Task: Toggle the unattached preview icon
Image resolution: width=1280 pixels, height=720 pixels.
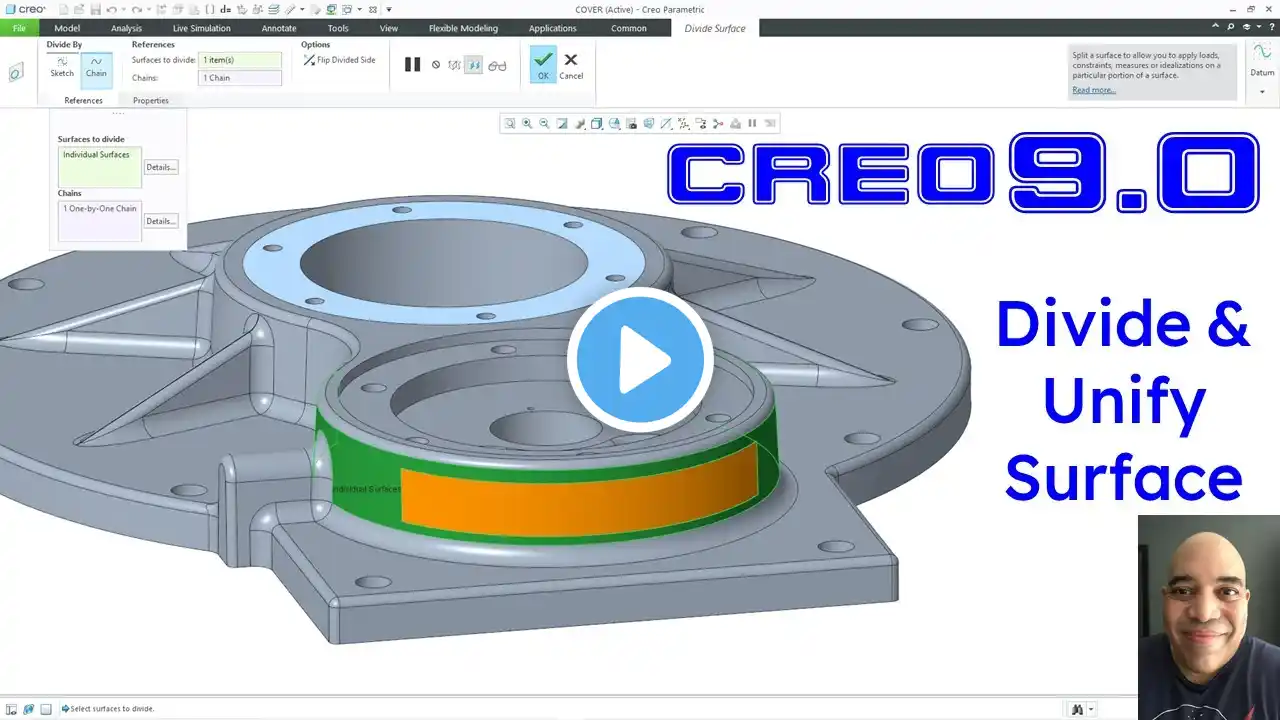Action: [x=454, y=65]
